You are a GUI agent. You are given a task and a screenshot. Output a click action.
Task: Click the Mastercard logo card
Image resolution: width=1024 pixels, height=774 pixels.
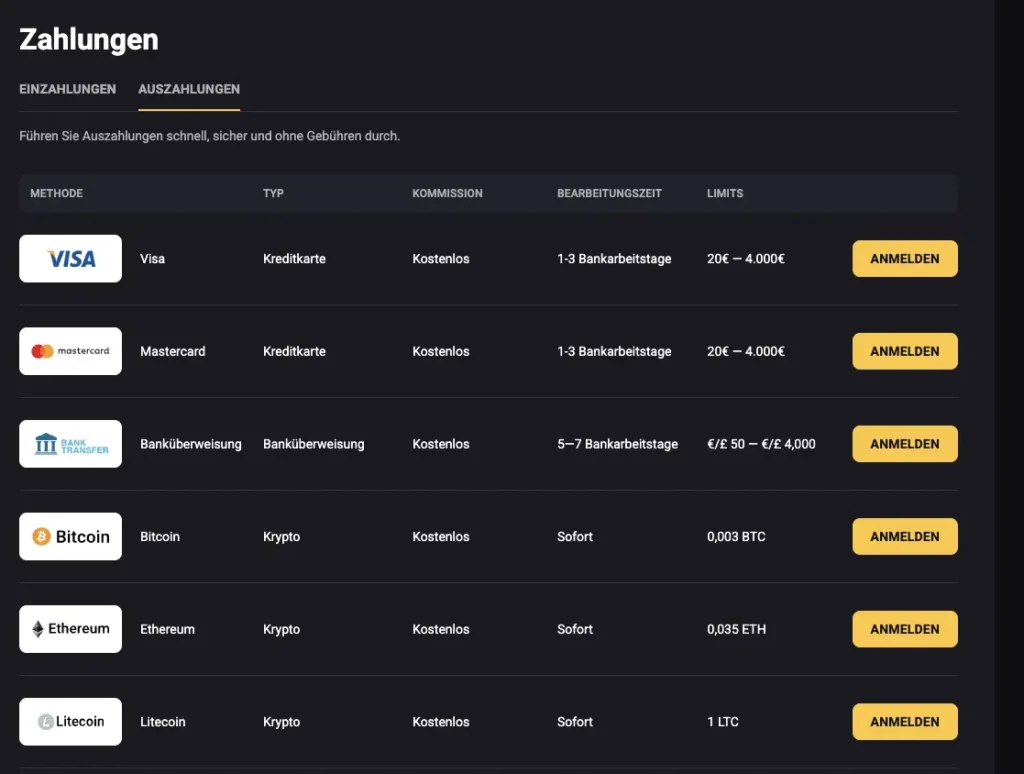(71, 351)
